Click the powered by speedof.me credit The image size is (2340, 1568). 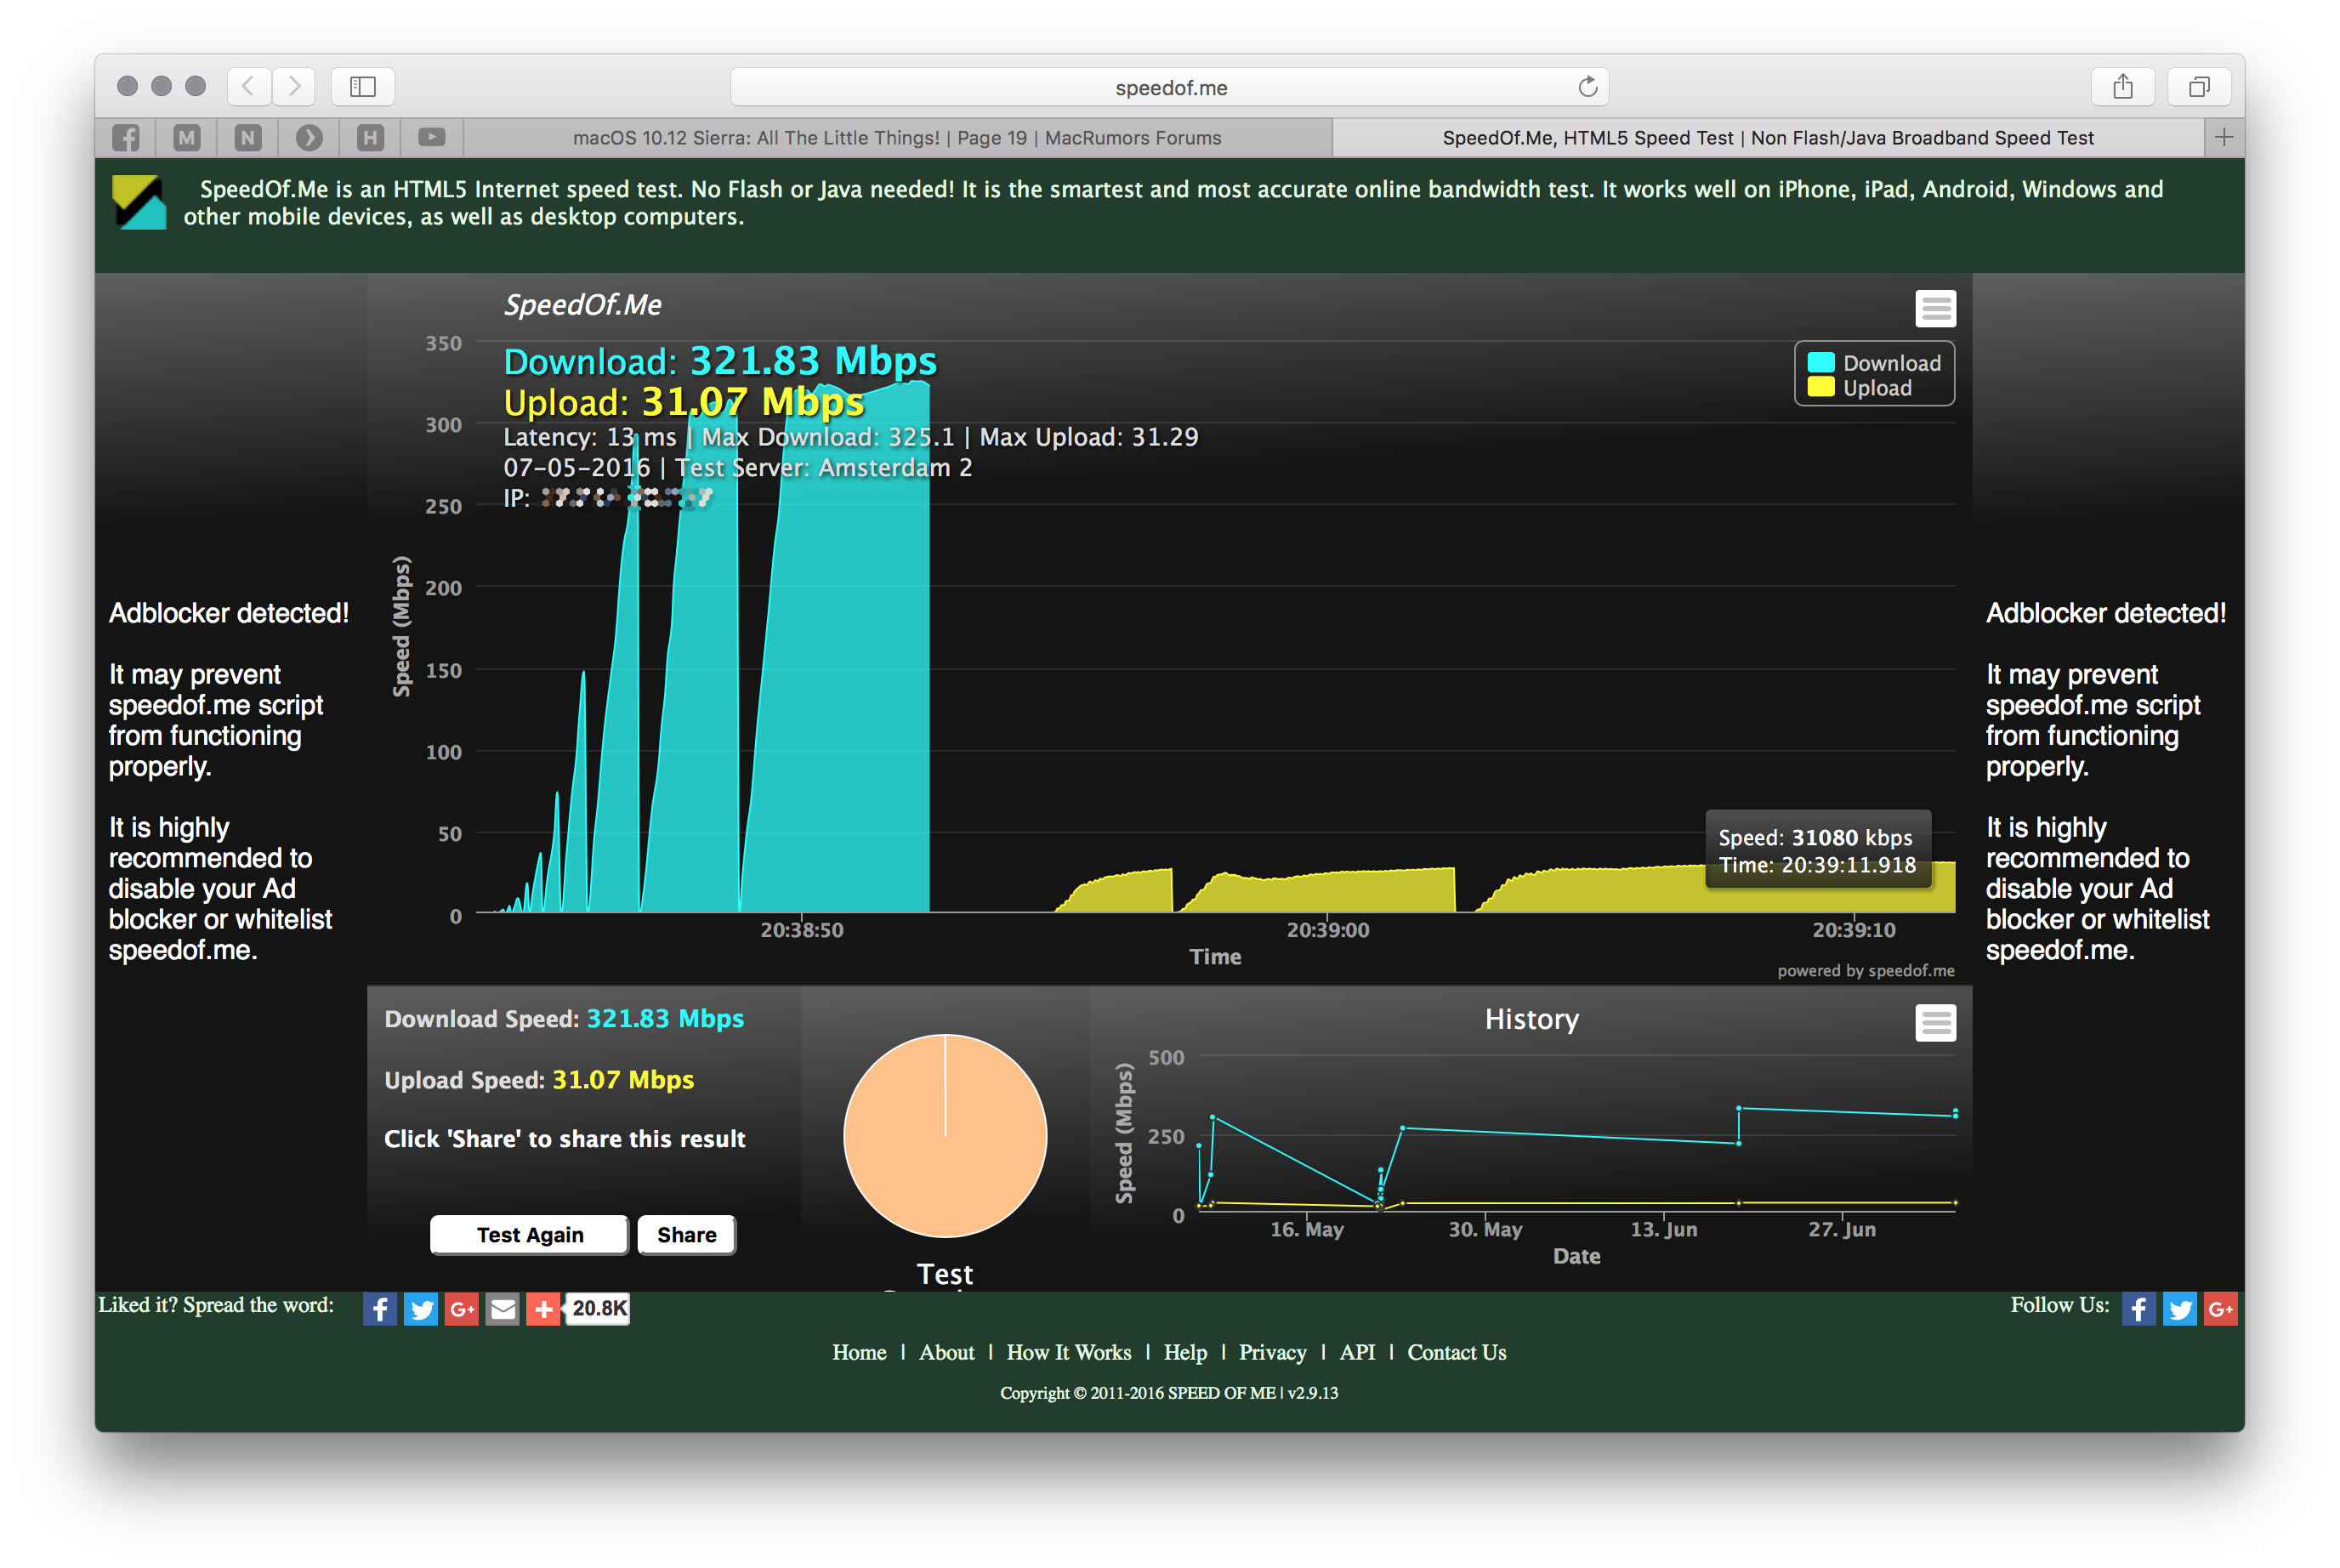pos(1865,970)
